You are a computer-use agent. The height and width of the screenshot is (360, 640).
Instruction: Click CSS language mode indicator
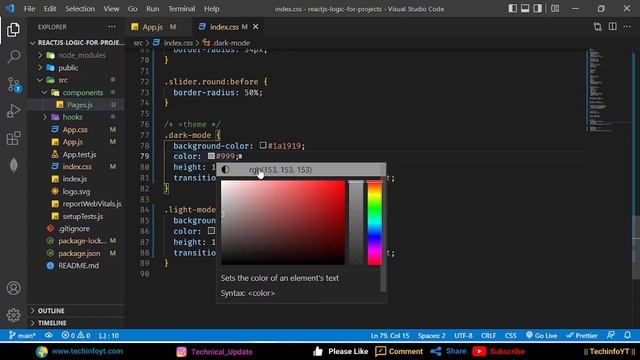pyautogui.click(x=511, y=336)
